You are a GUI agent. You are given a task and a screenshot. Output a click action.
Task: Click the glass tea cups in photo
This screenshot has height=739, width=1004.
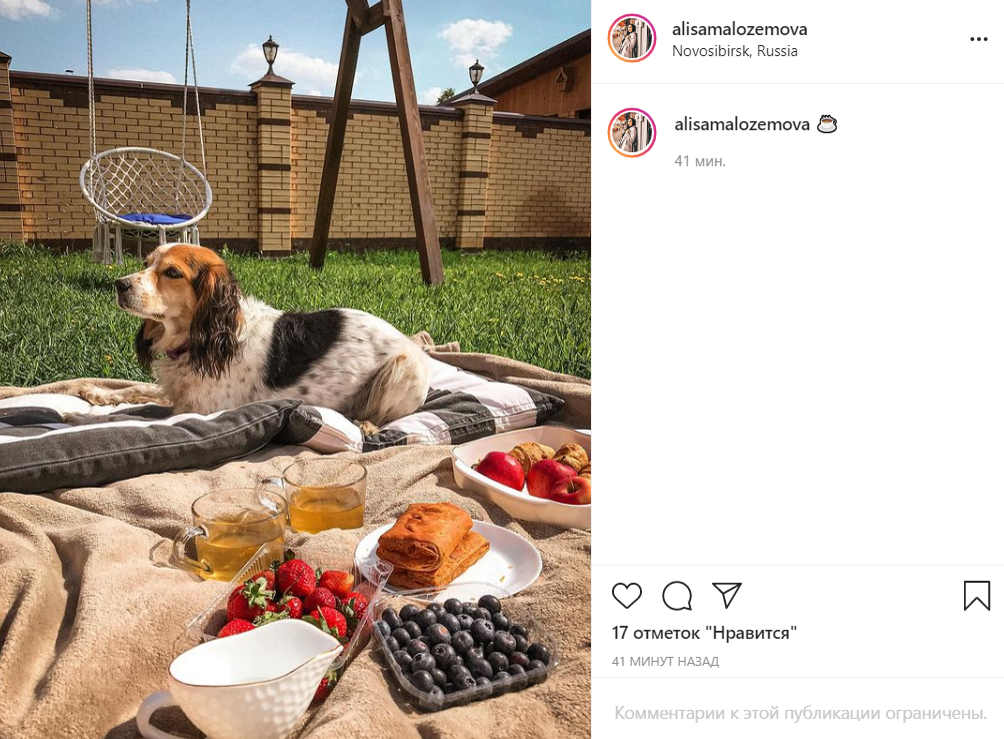[x=272, y=519]
